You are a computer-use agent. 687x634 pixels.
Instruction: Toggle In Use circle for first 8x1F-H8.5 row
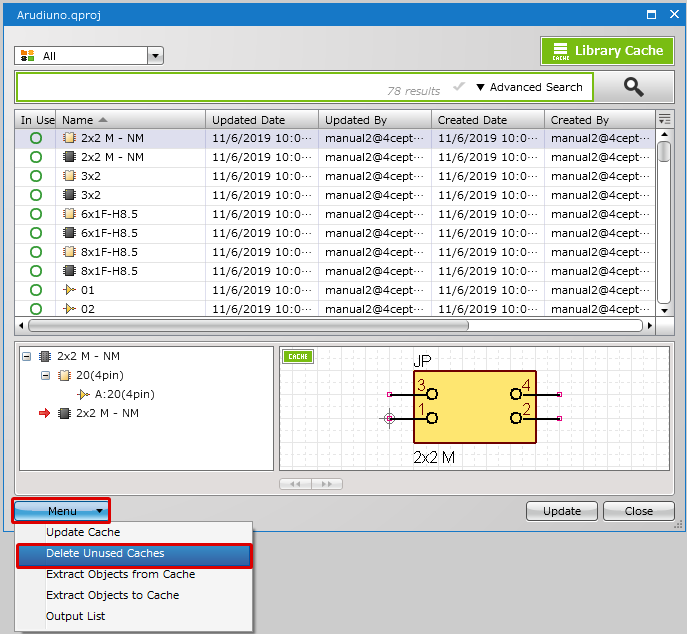pos(36,252)
